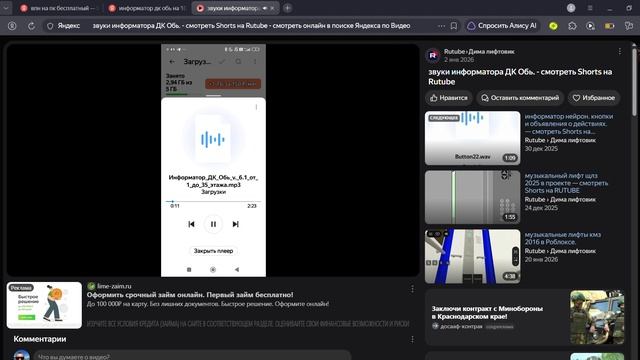Open the browser profile avatar
Screen dimensions: 640x360
coord(571,8)
